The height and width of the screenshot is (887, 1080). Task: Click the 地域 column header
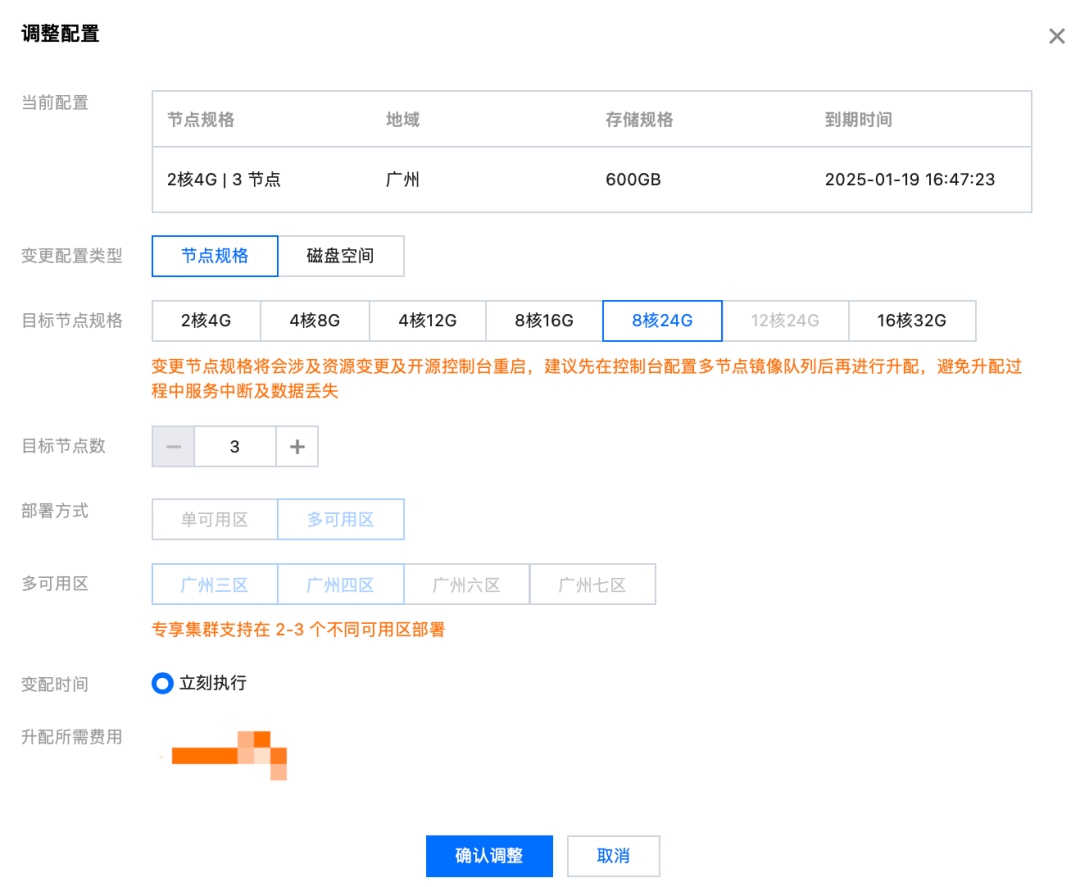[x=403, y=120]
